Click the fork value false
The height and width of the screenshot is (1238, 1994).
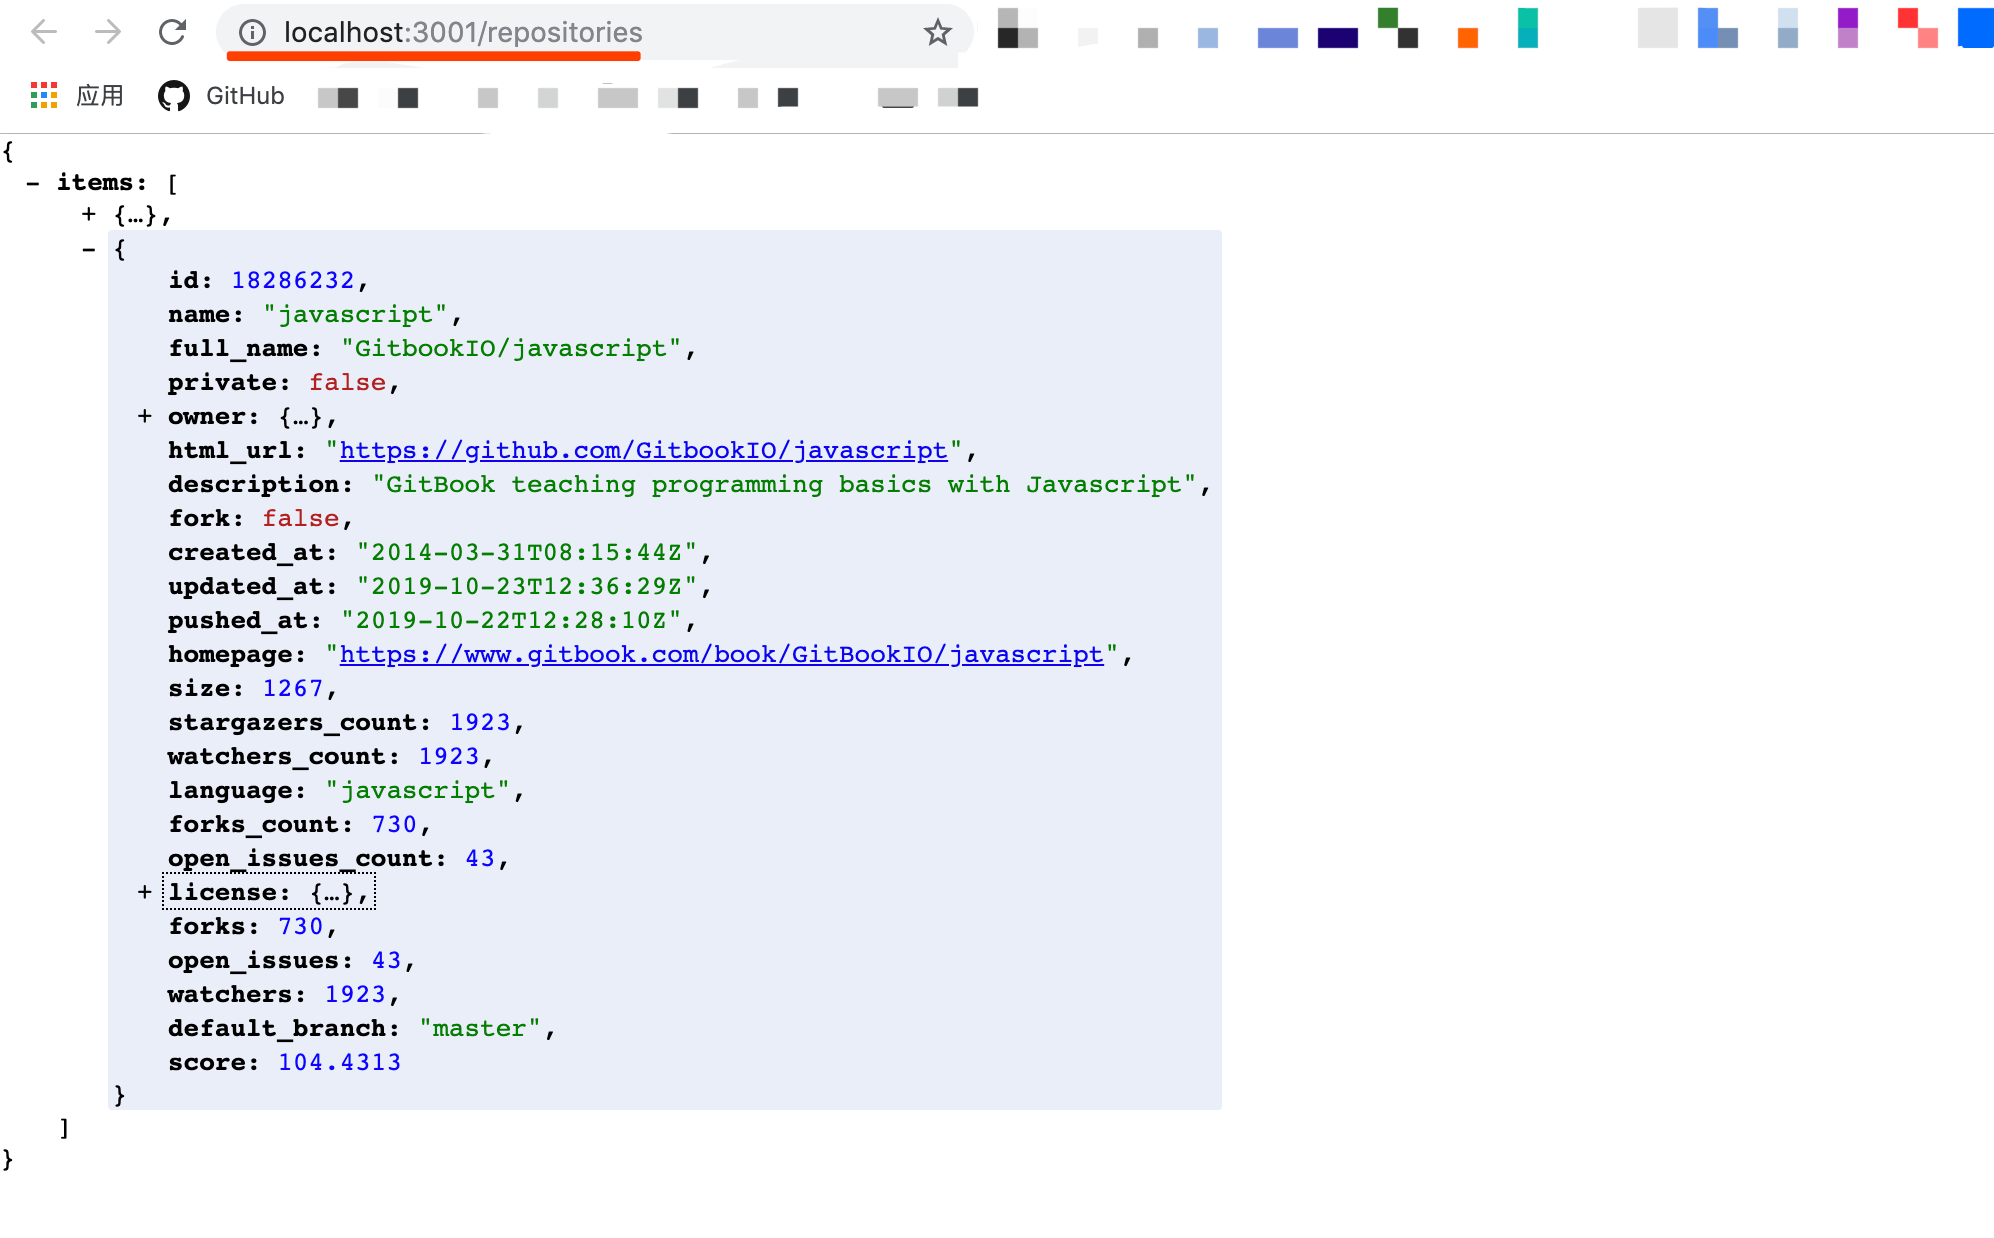pyautogui.click(x=300, y=519)
